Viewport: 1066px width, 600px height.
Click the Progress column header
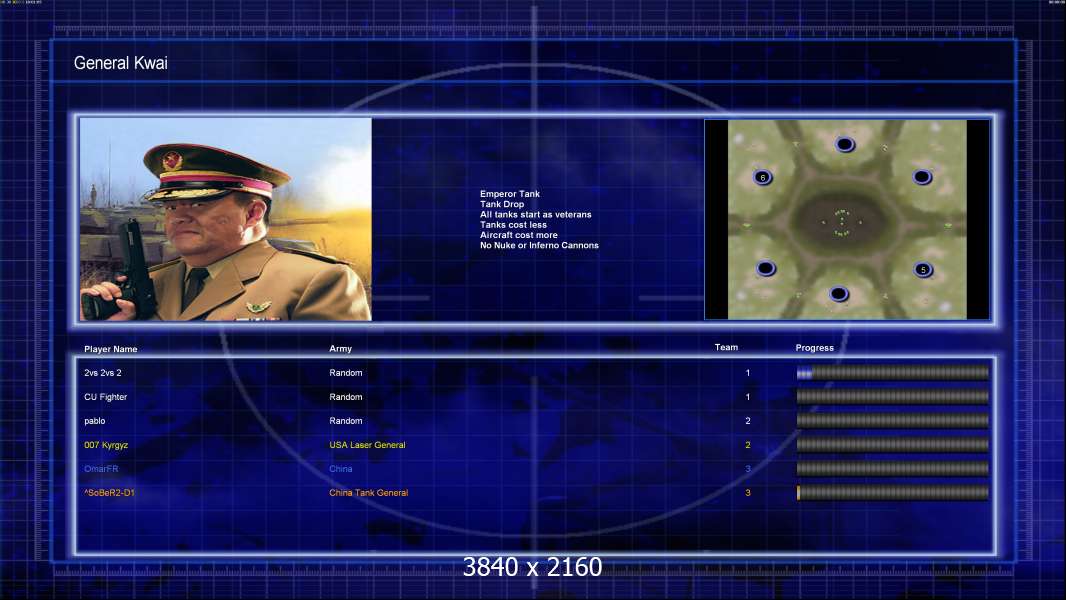(x=814, y=348)
